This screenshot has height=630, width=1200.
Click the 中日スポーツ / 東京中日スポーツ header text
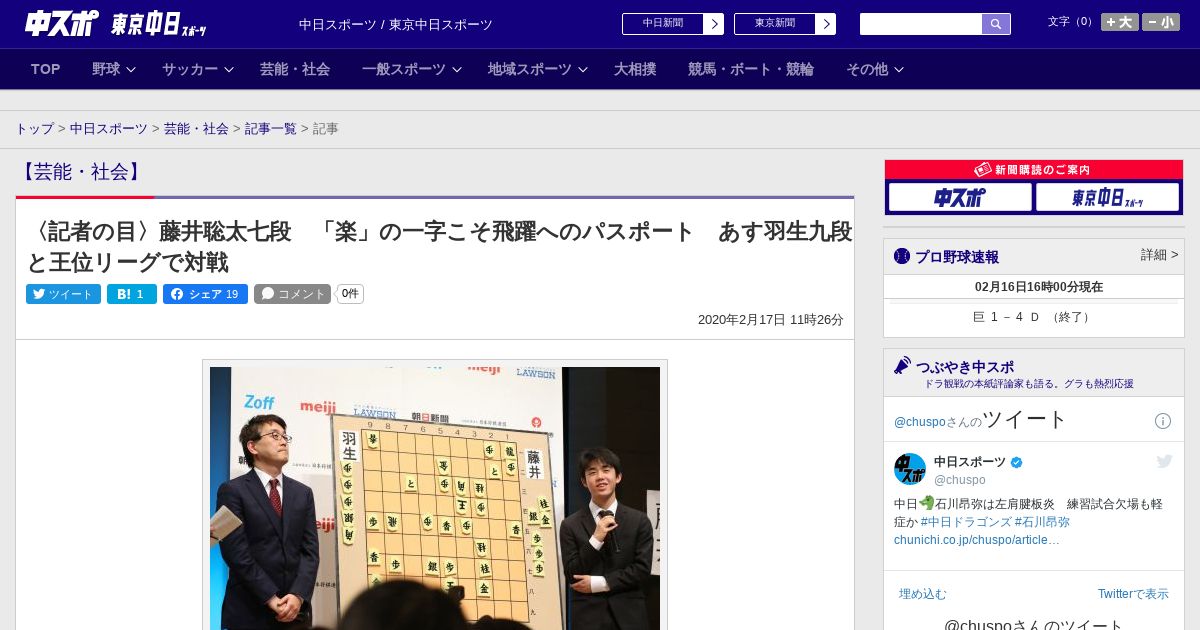coord(396,25)
